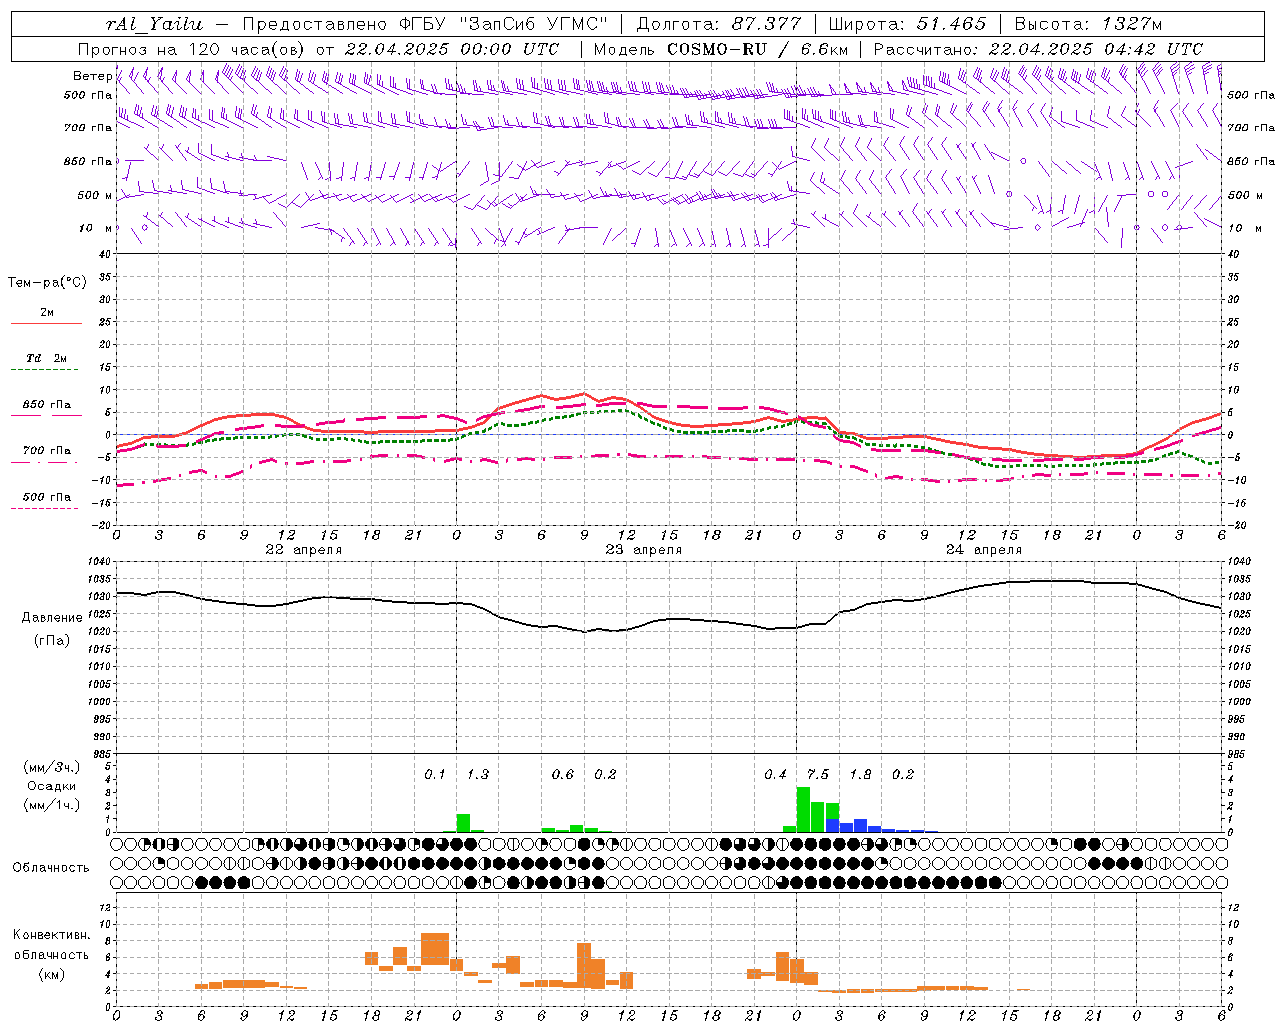Click the Осадки panel label
The width and height of the screenshot is (1280, 1024).
[x=52, y=786]
